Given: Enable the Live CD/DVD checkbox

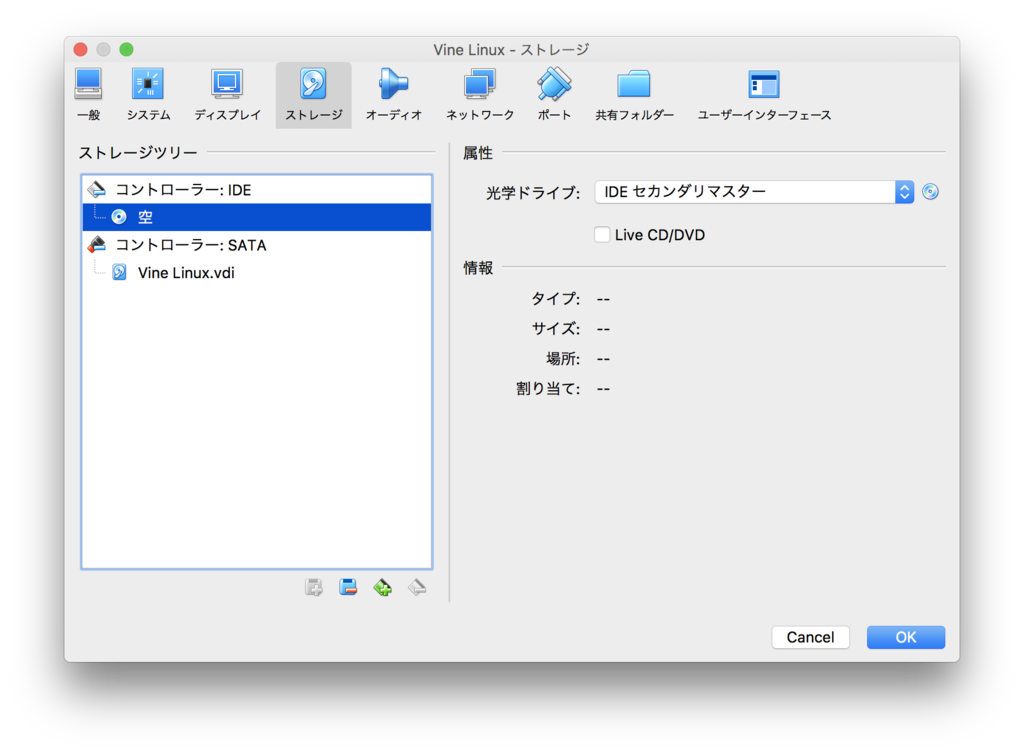Looking at the screenshot, I should tap(602, 234).
